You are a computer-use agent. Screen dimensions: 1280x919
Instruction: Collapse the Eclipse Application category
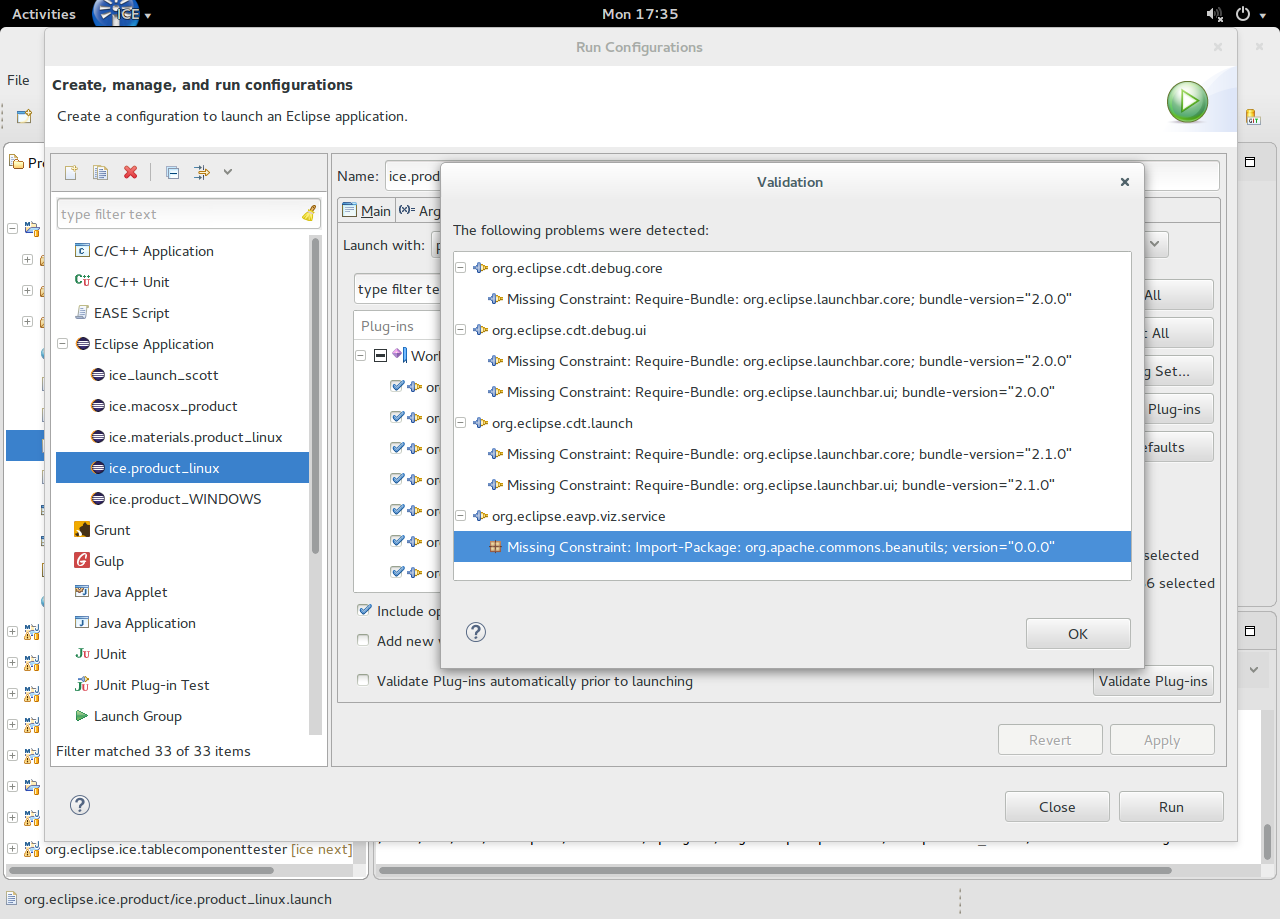pyautogui.click(x=63, y=344)
